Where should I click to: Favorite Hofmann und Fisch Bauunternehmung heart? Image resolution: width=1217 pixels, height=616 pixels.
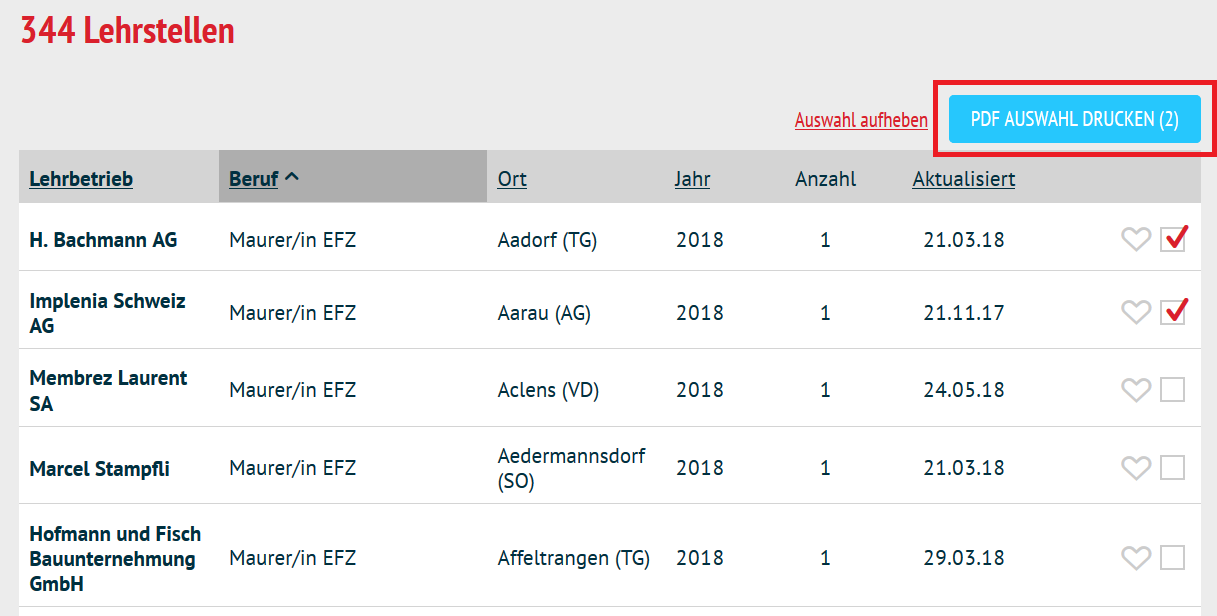point(1135,558)
